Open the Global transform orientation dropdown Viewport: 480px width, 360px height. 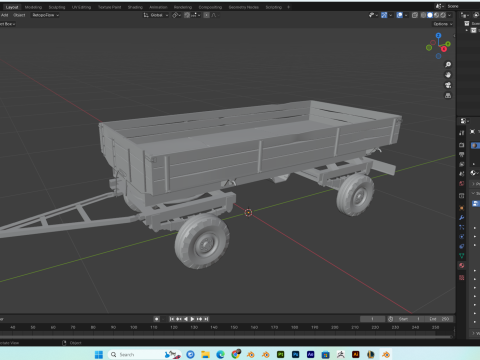pyautogui.click(x=156, y=15)
